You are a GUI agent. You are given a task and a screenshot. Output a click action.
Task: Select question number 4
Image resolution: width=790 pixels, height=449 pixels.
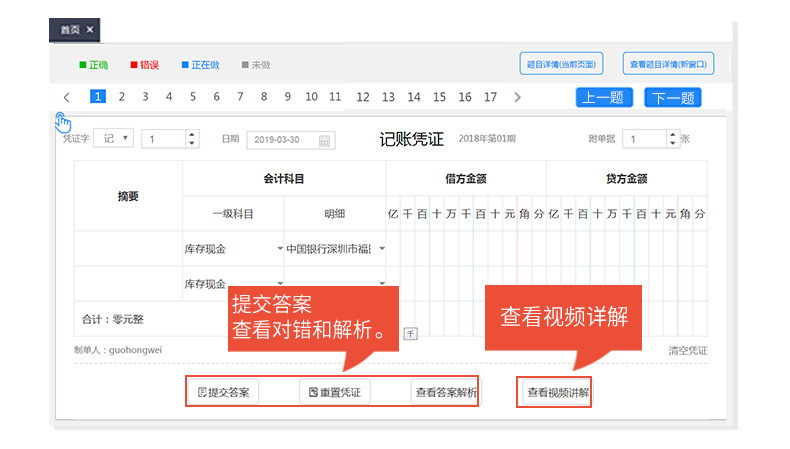click(169, 96)
